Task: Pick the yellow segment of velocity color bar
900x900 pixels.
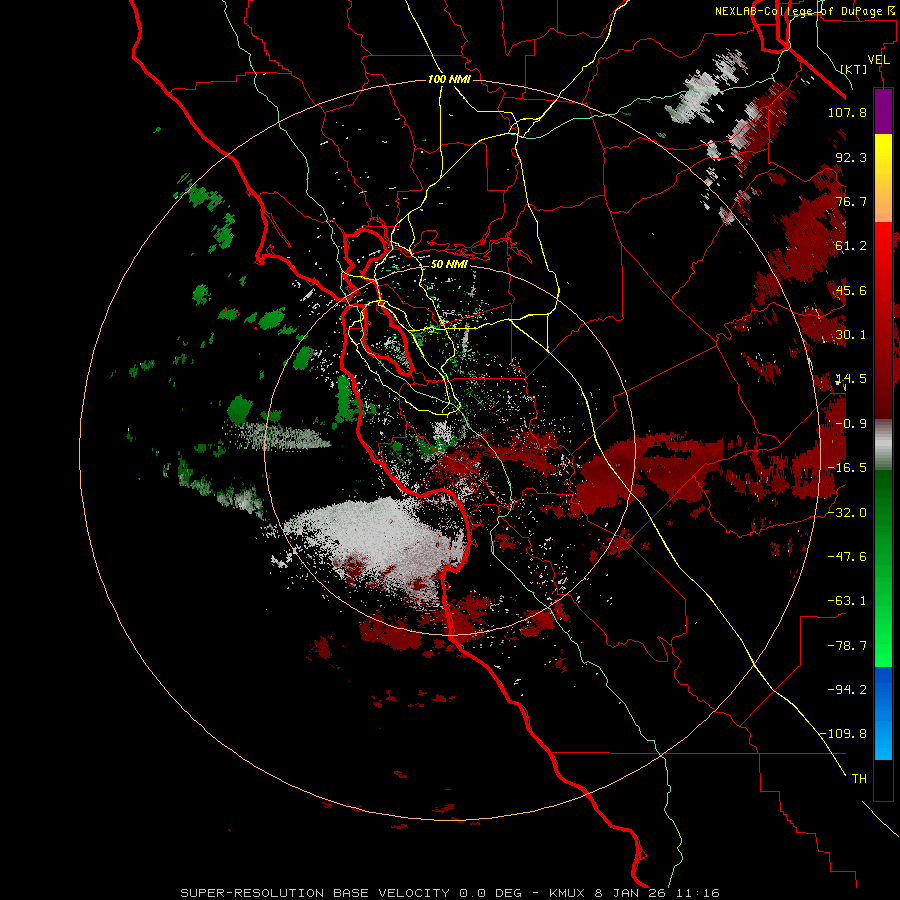Action: [x=883, y=152]
